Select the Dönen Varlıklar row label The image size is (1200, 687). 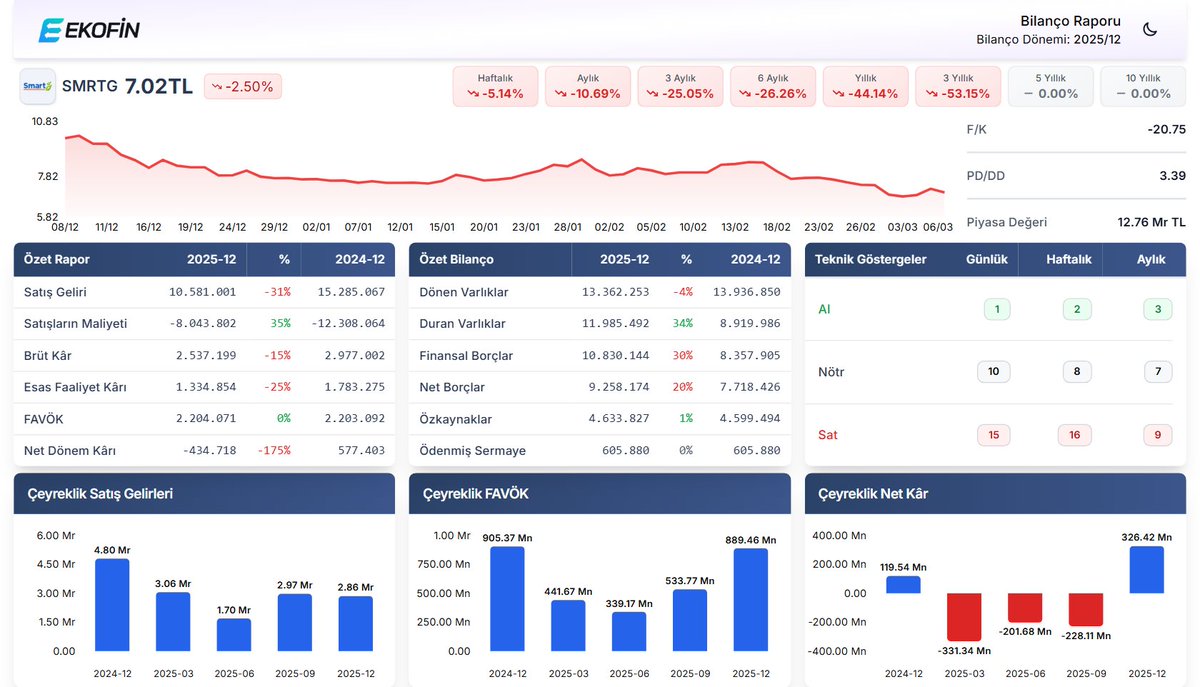(x=464, y=292)
